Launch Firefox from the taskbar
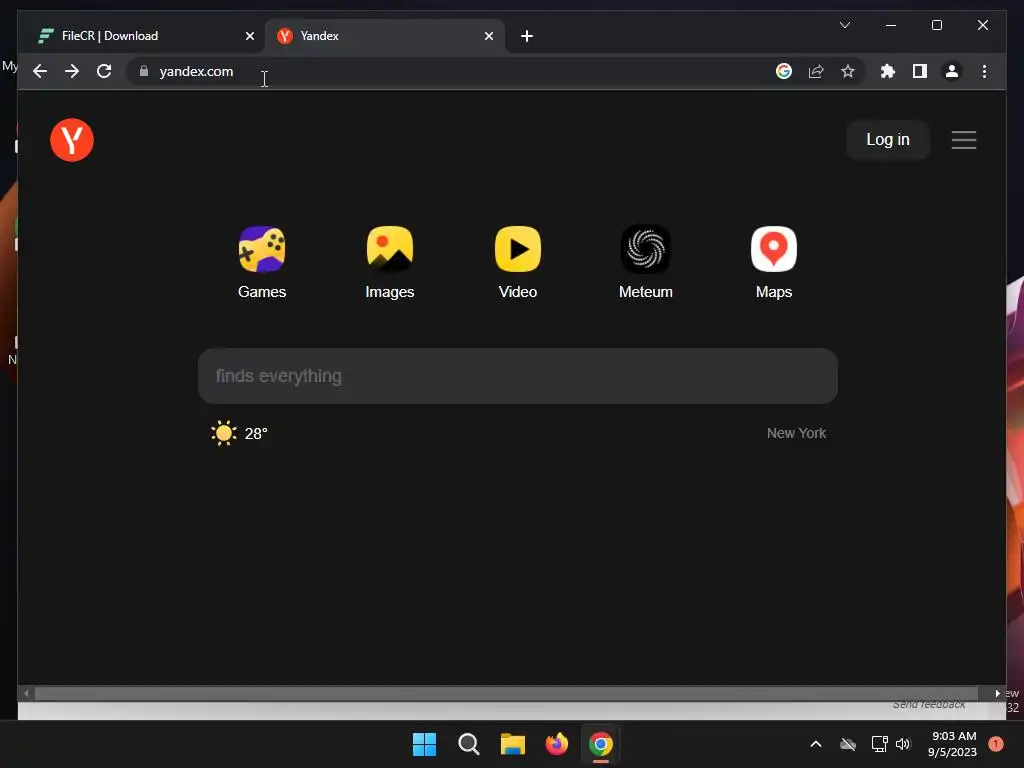The height and width of the screenshot is (768, 1024). coord(556,744)
